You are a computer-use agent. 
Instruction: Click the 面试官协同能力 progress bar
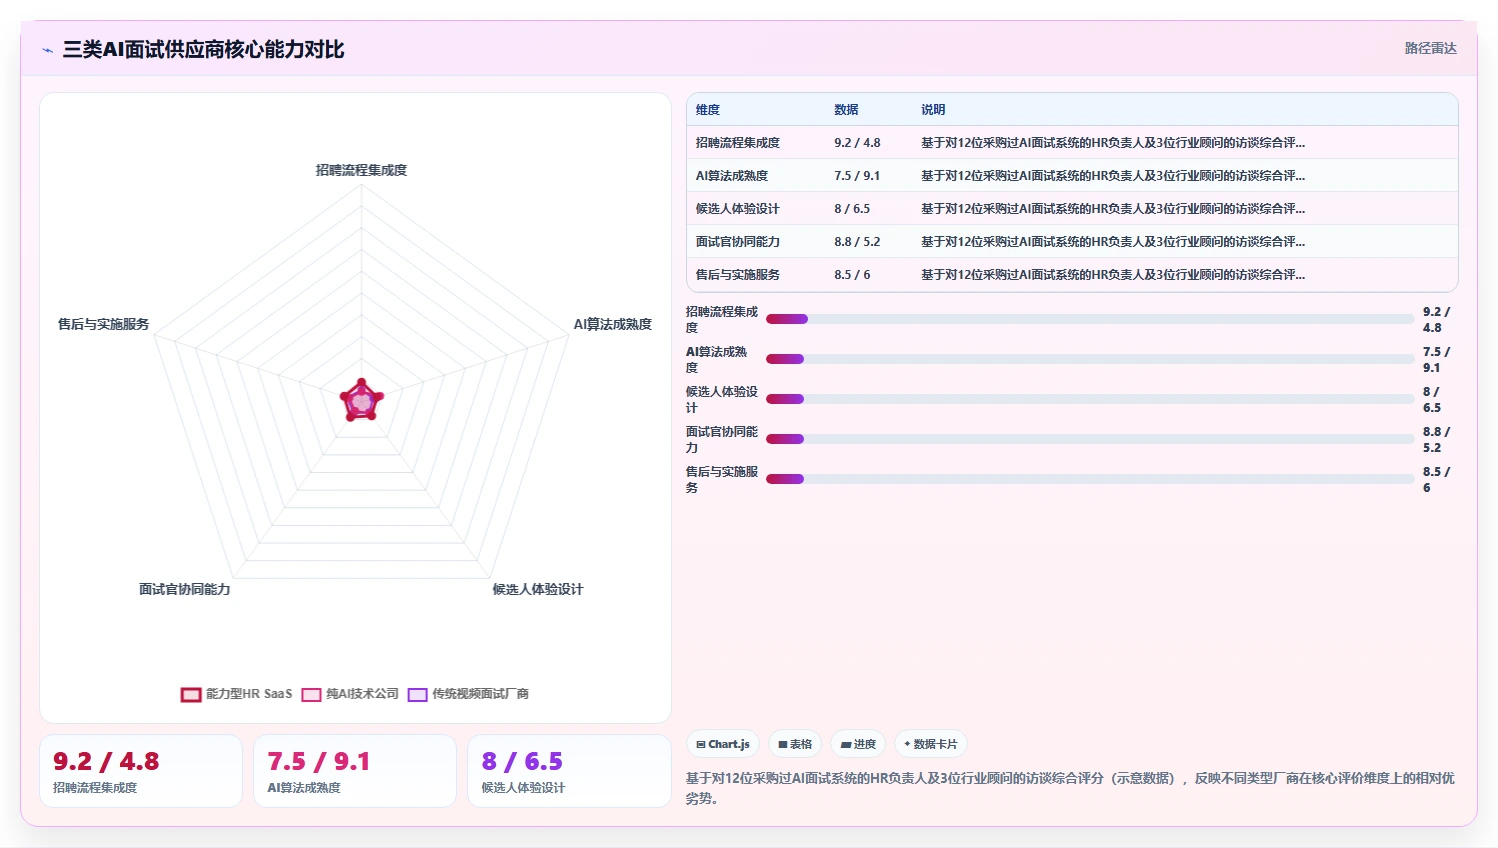(1090, 439)
